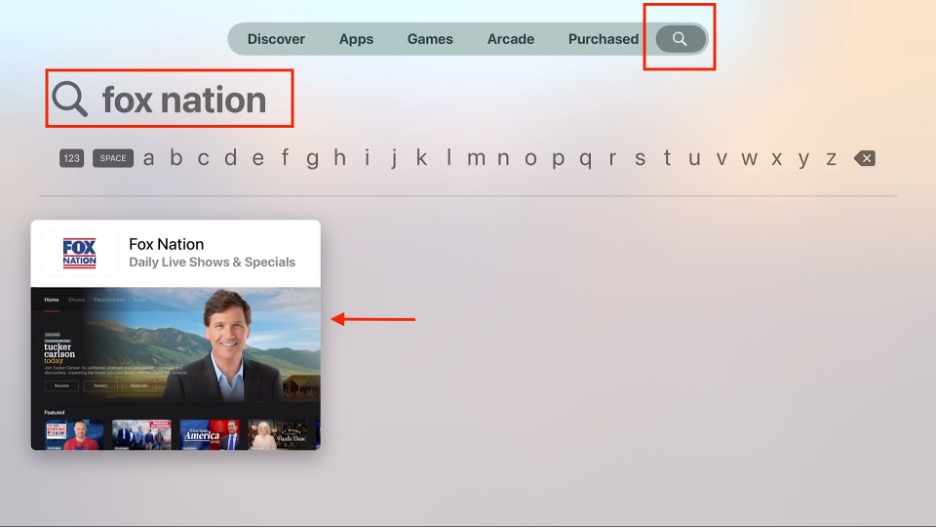Image resolution: width=936 pixels, height=528 pixels.
Task: Go to the Games tab
Action: click(430, 39)
